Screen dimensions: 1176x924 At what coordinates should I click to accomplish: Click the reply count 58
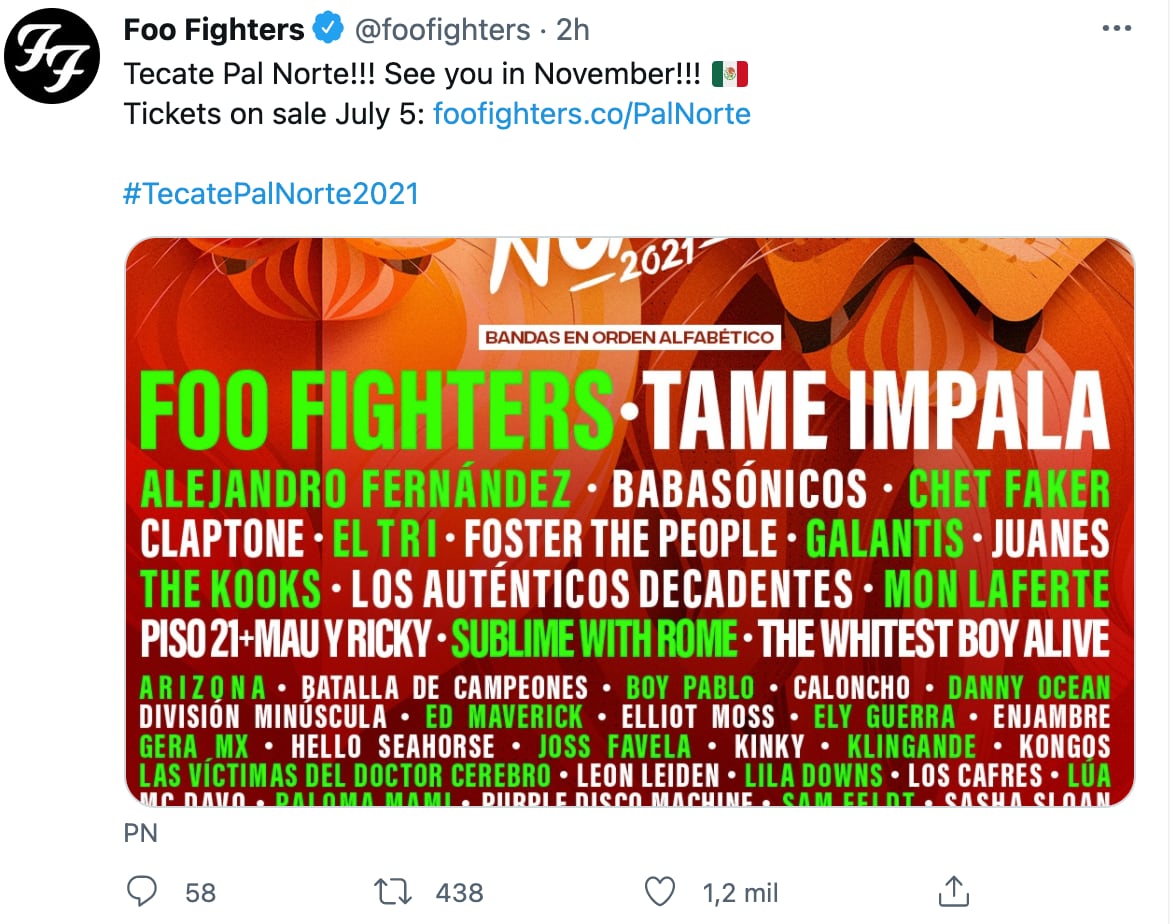200,891
